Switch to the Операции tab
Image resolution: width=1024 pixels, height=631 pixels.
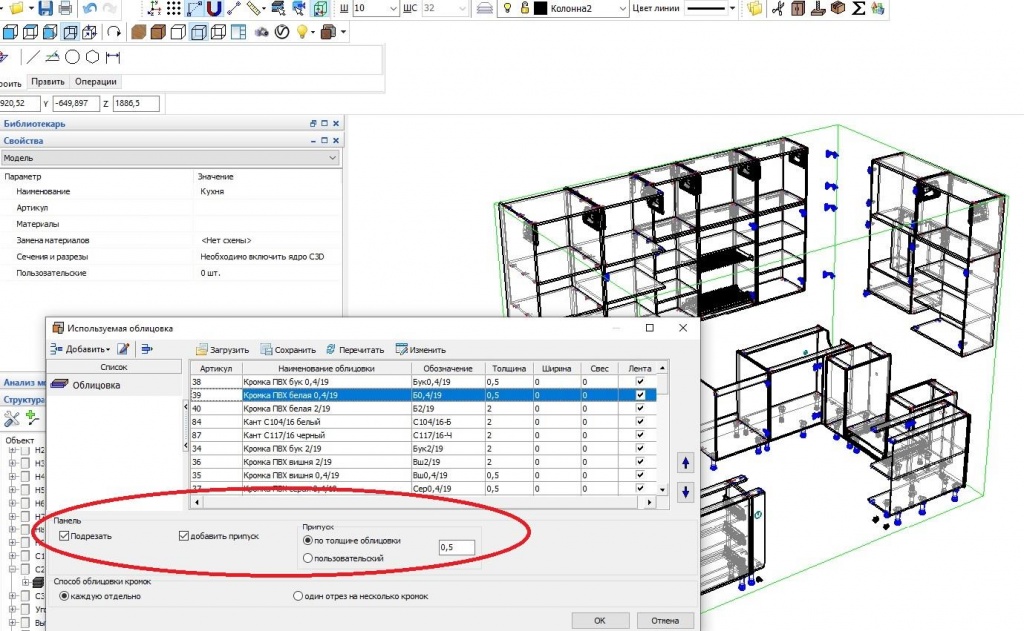click(97, 81)
